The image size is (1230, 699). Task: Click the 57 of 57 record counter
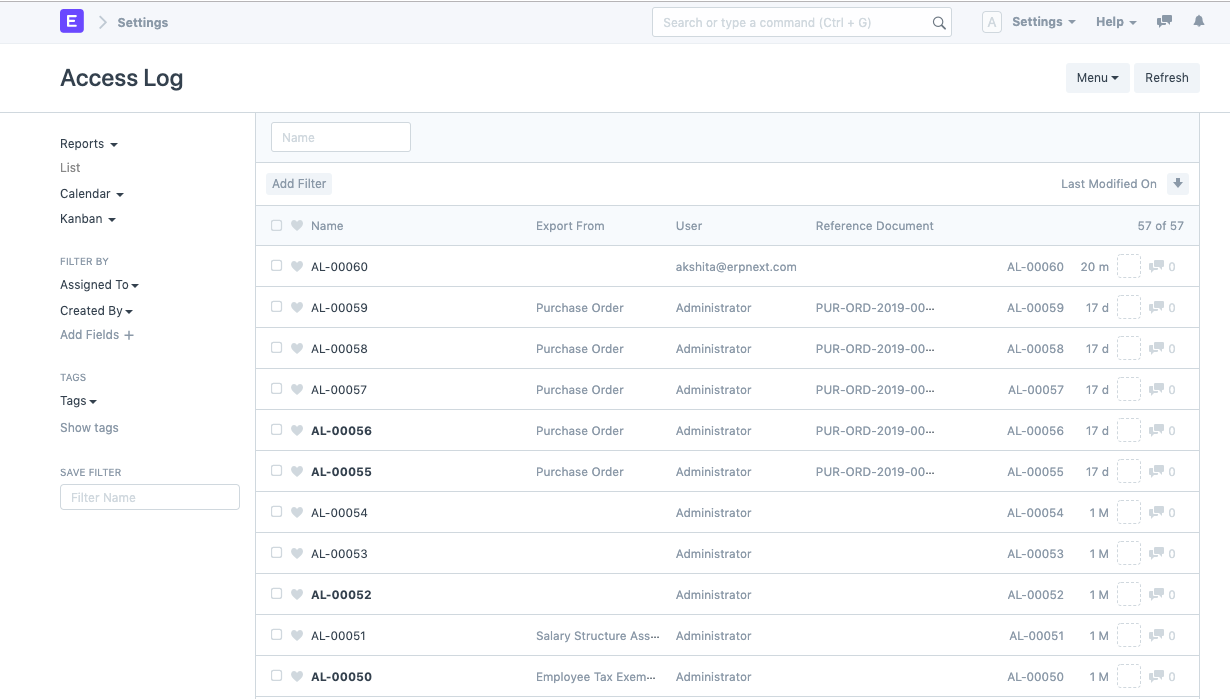[1160, 225]
